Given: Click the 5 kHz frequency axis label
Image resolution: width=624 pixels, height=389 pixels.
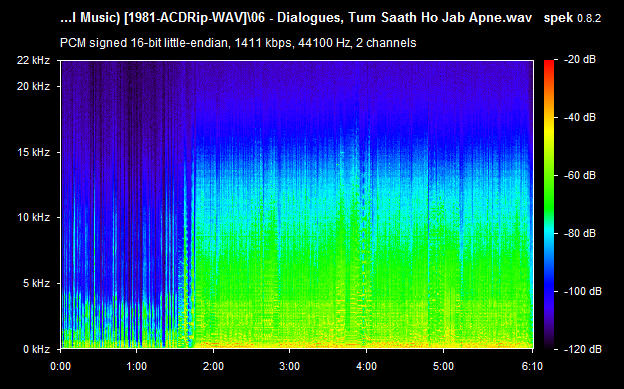Looking at the screenshot, I should (36, 283).
